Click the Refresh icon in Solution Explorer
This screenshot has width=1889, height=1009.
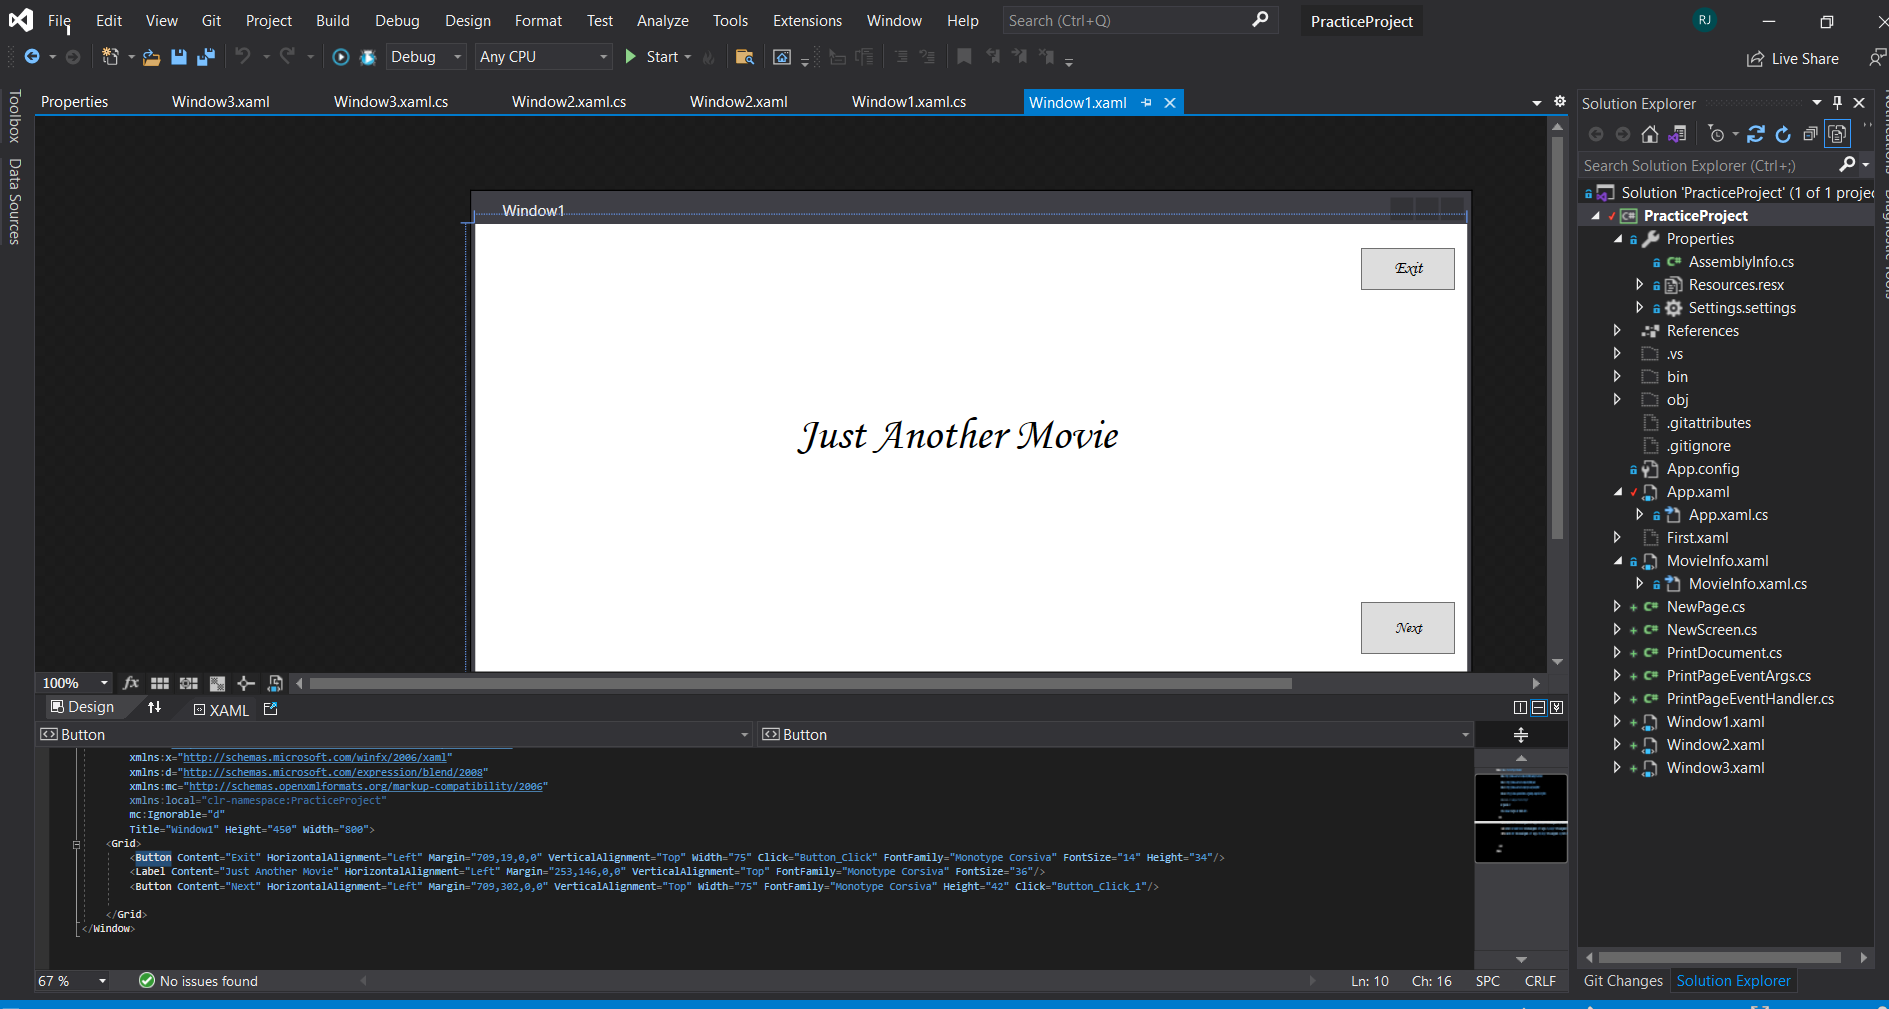(1783, 134)
